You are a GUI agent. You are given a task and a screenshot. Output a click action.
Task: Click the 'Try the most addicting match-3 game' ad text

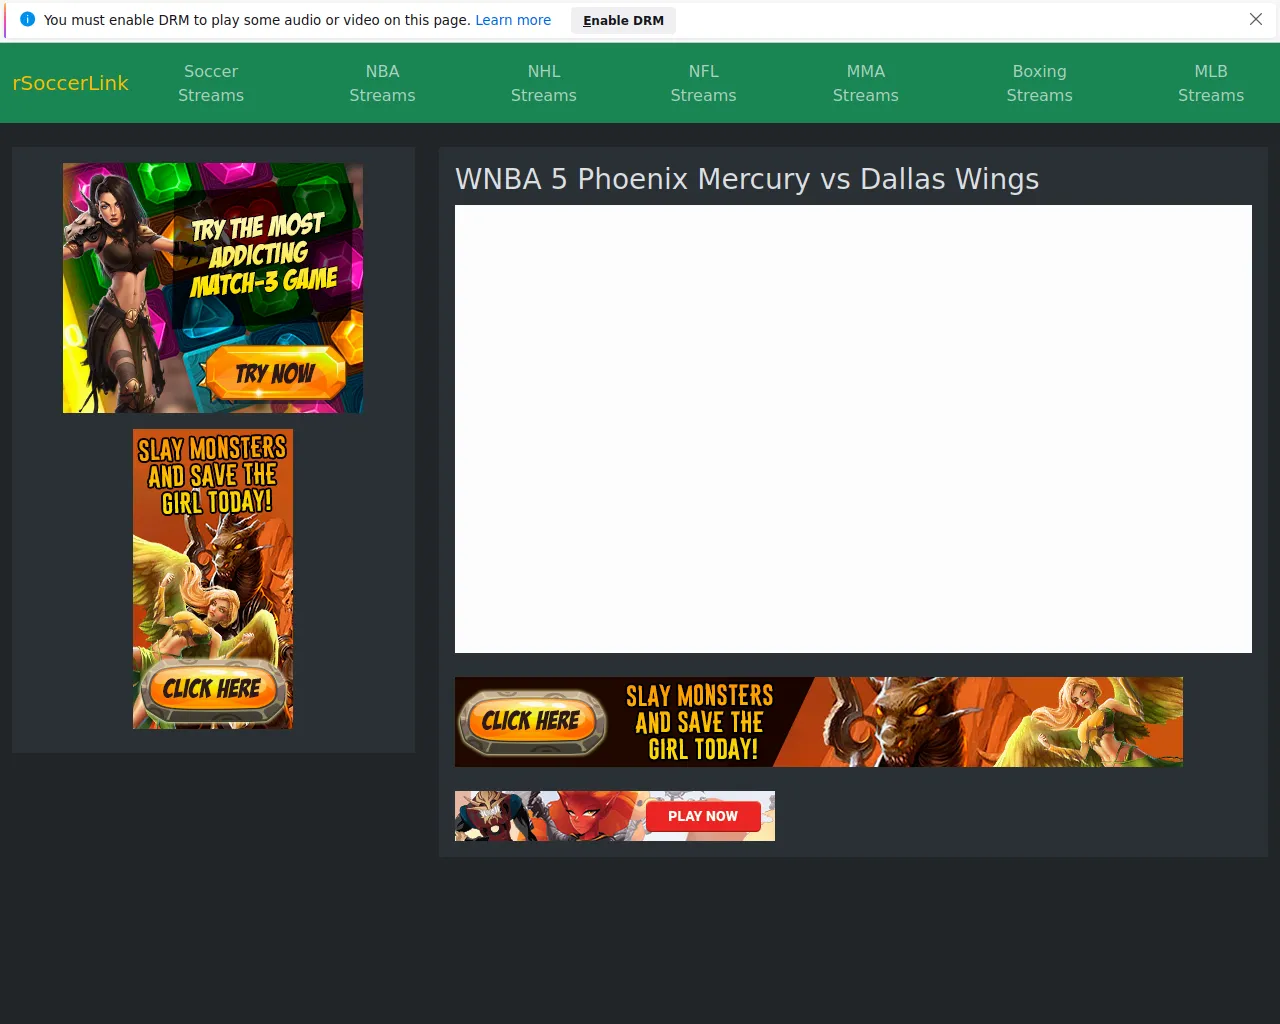point(263,255)
